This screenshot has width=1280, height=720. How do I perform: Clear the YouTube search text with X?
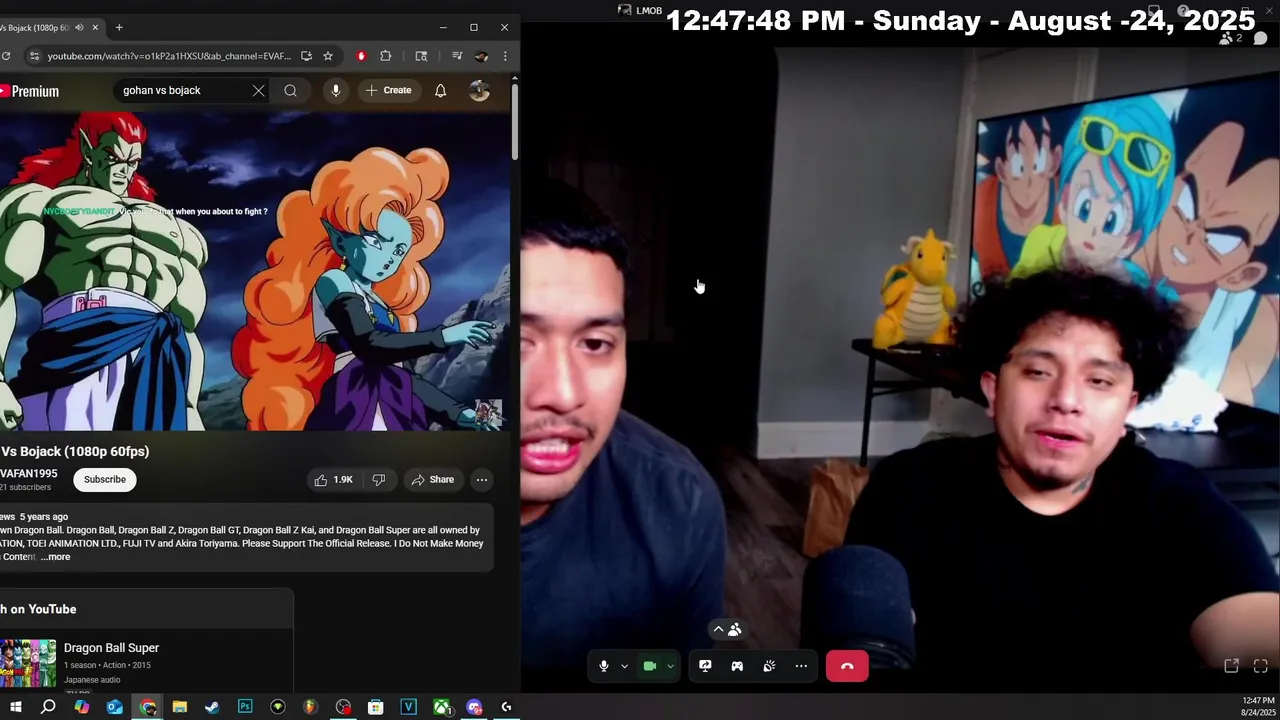(258, 90)
